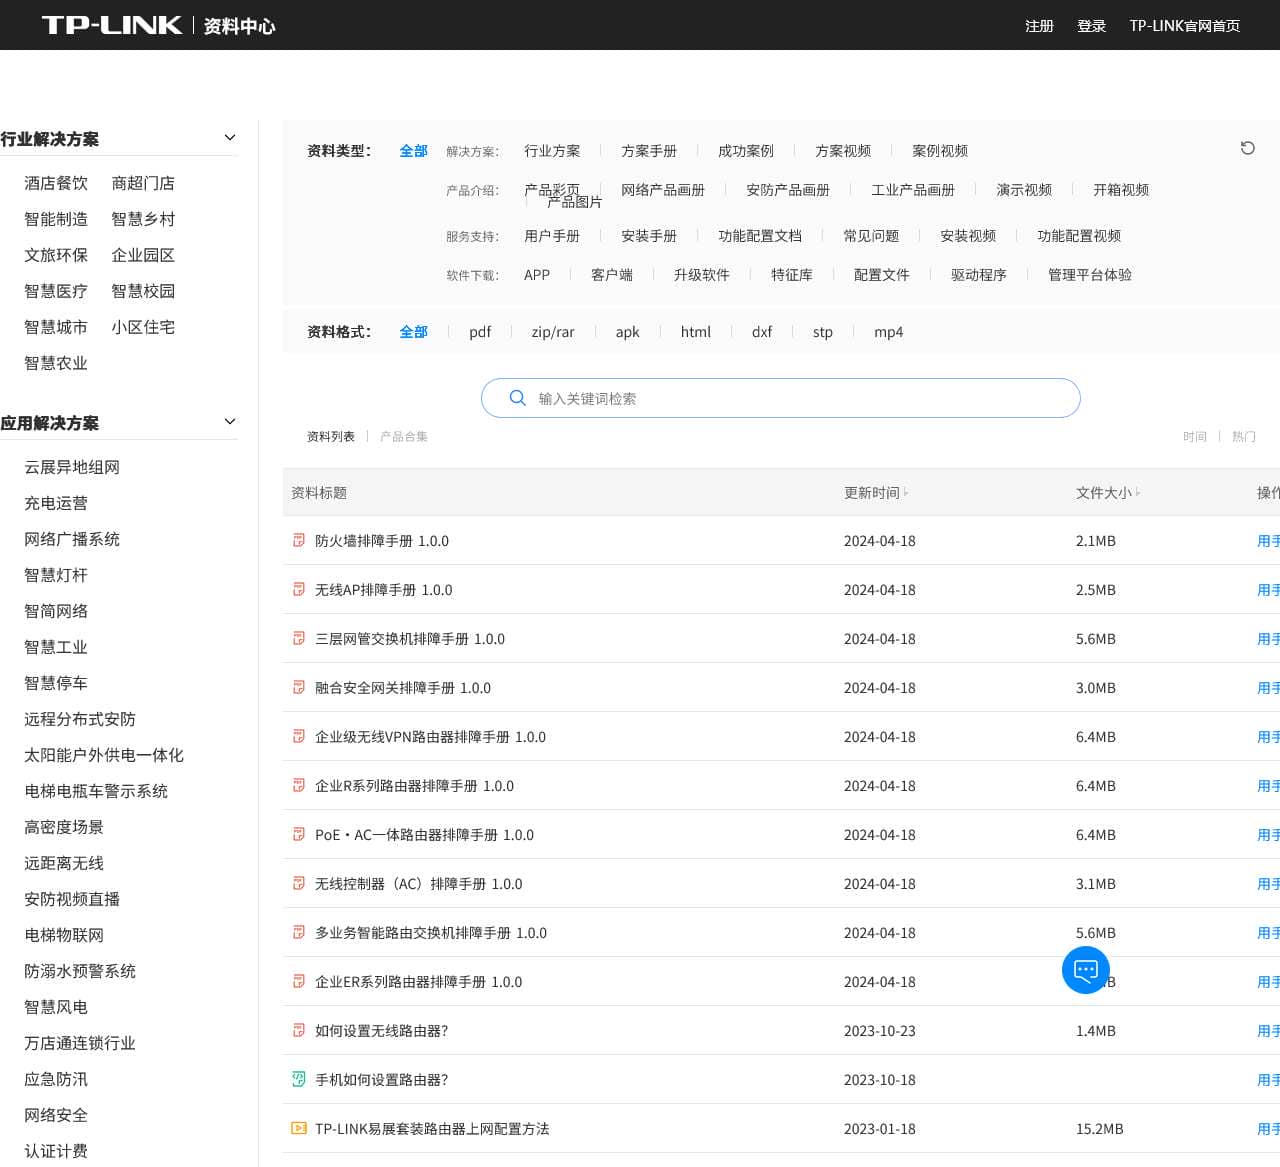Sort the list by 更新时间 column

coord(876,492)
